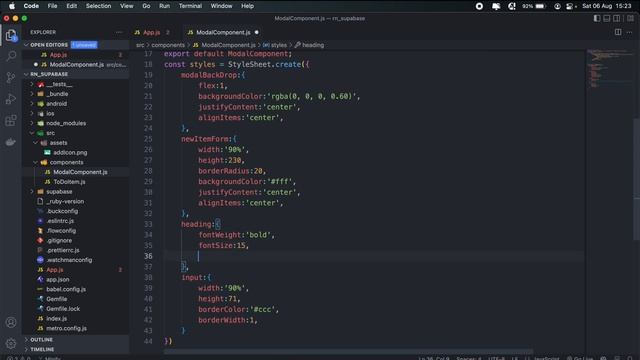
Task: Toggle the secondary sidebar layout icon
Action: point(617,18)
